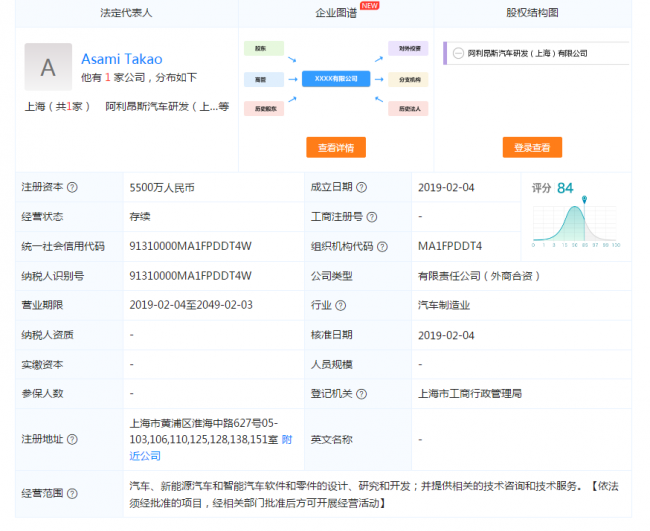The height and width of the screenshot is (531, 650).
Task: Click the pink 历史法人 node in graph
Action: 408,109
